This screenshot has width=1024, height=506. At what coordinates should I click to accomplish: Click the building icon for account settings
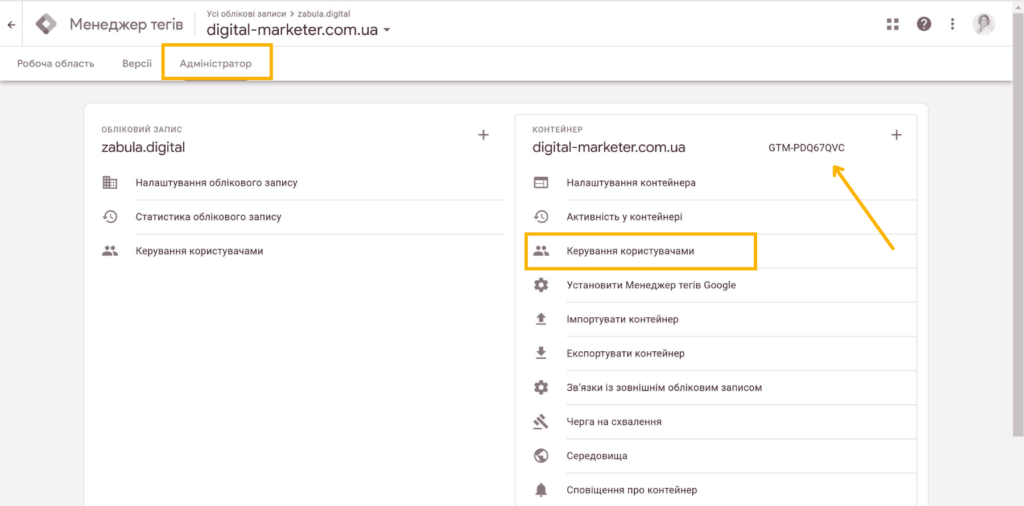click(110, 183)
